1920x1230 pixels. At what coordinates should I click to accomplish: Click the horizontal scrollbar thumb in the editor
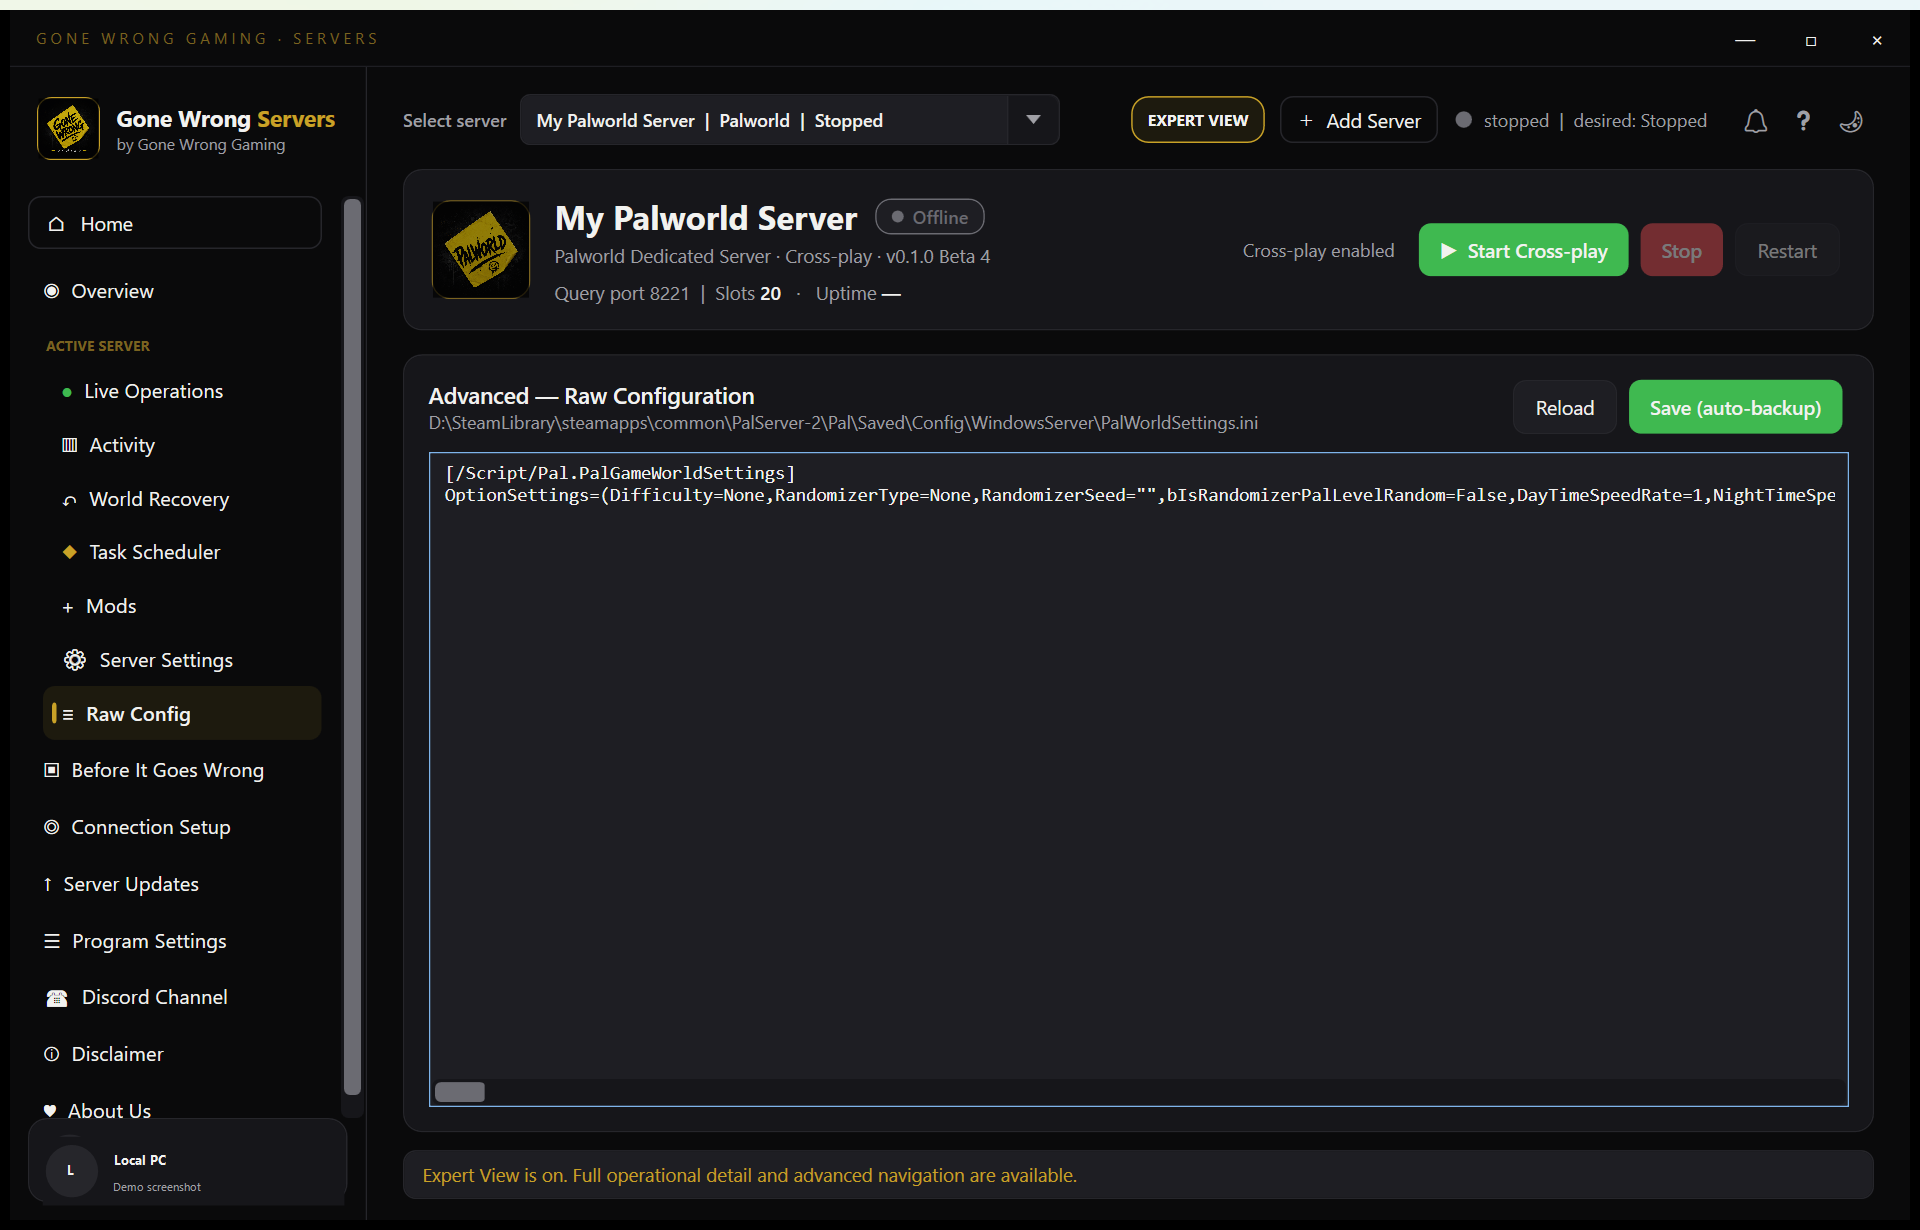point(460,1092)
